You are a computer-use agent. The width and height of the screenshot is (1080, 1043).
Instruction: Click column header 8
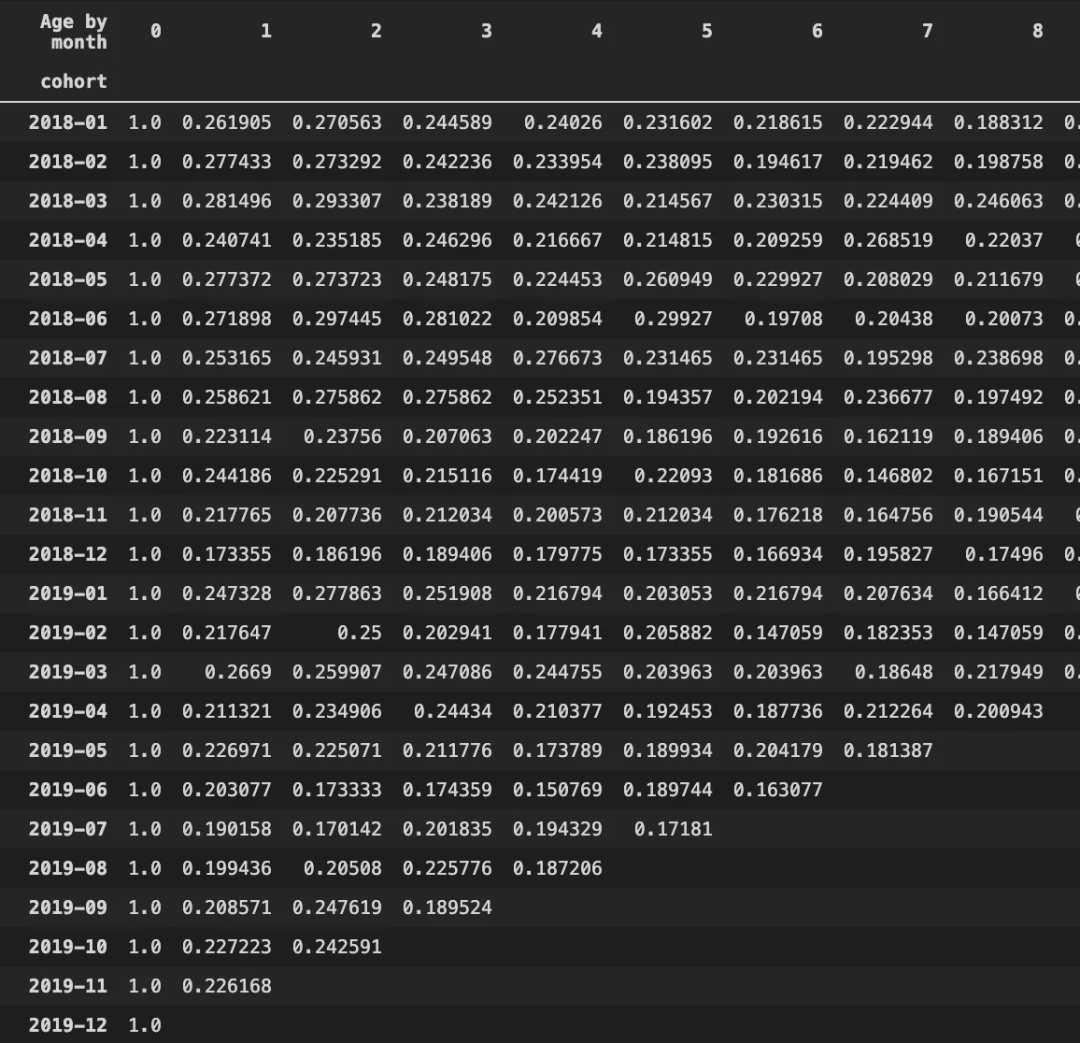point(1037,31)
